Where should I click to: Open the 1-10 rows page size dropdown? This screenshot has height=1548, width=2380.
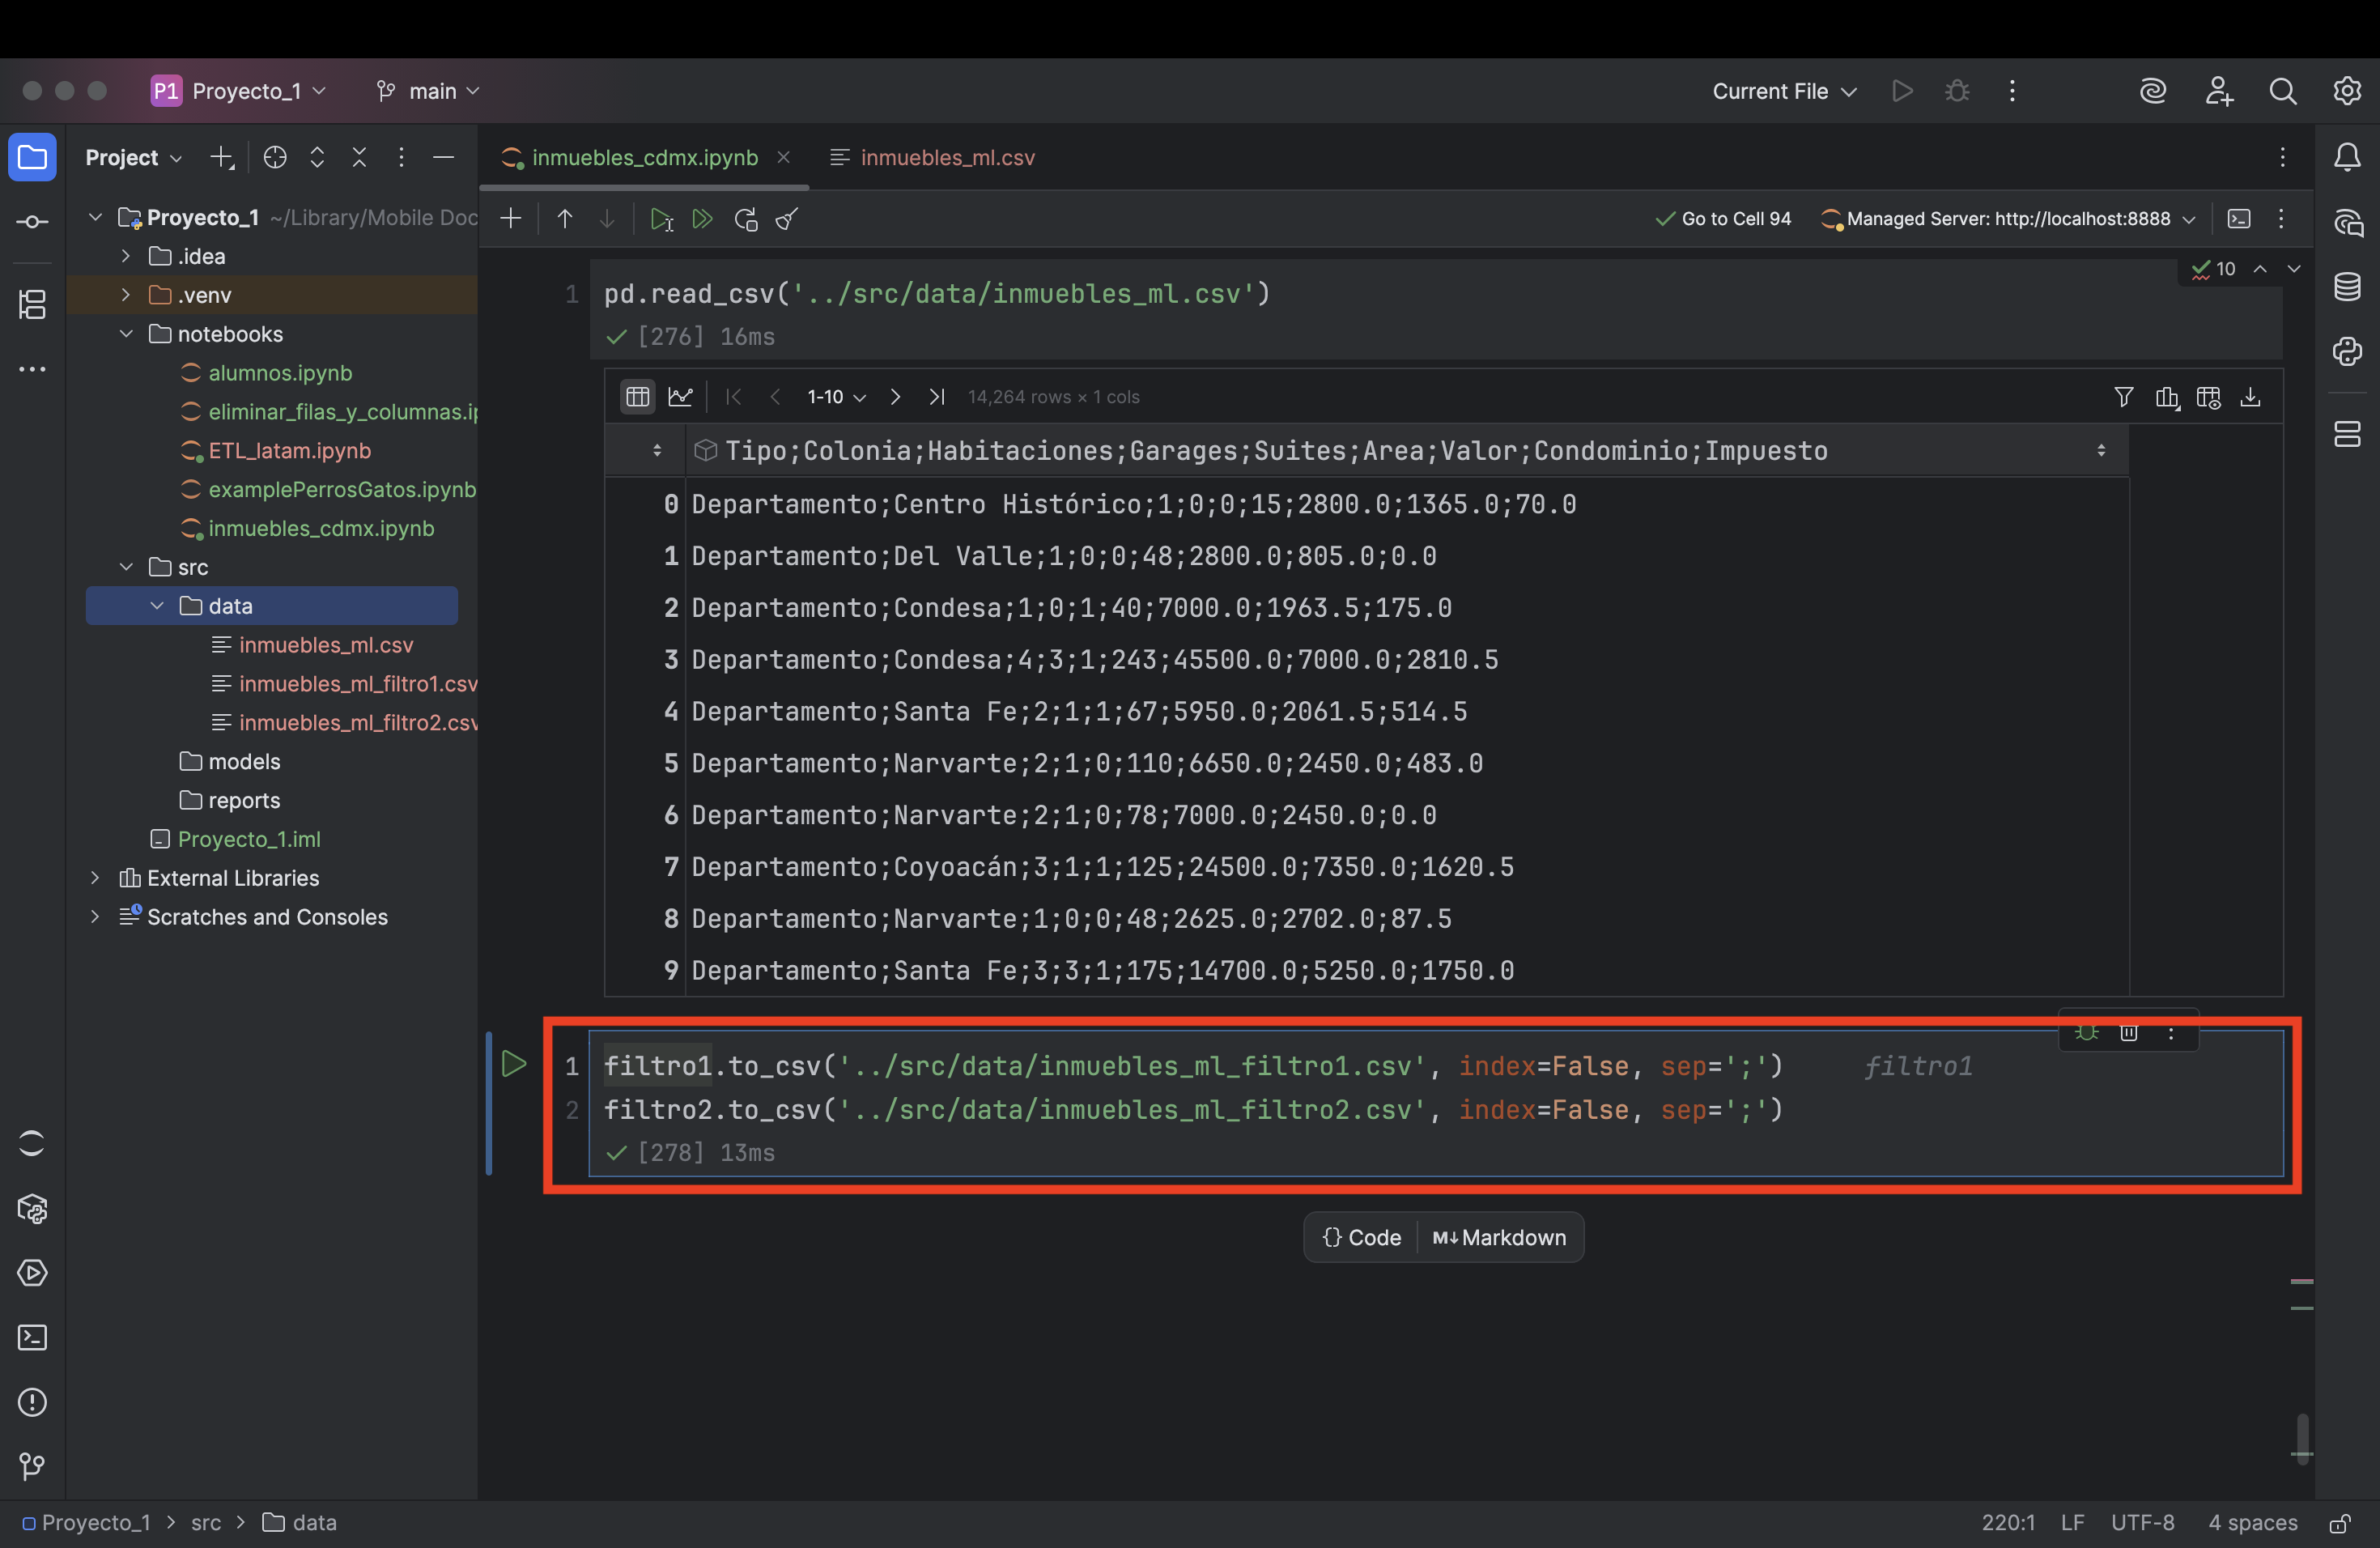836,397
